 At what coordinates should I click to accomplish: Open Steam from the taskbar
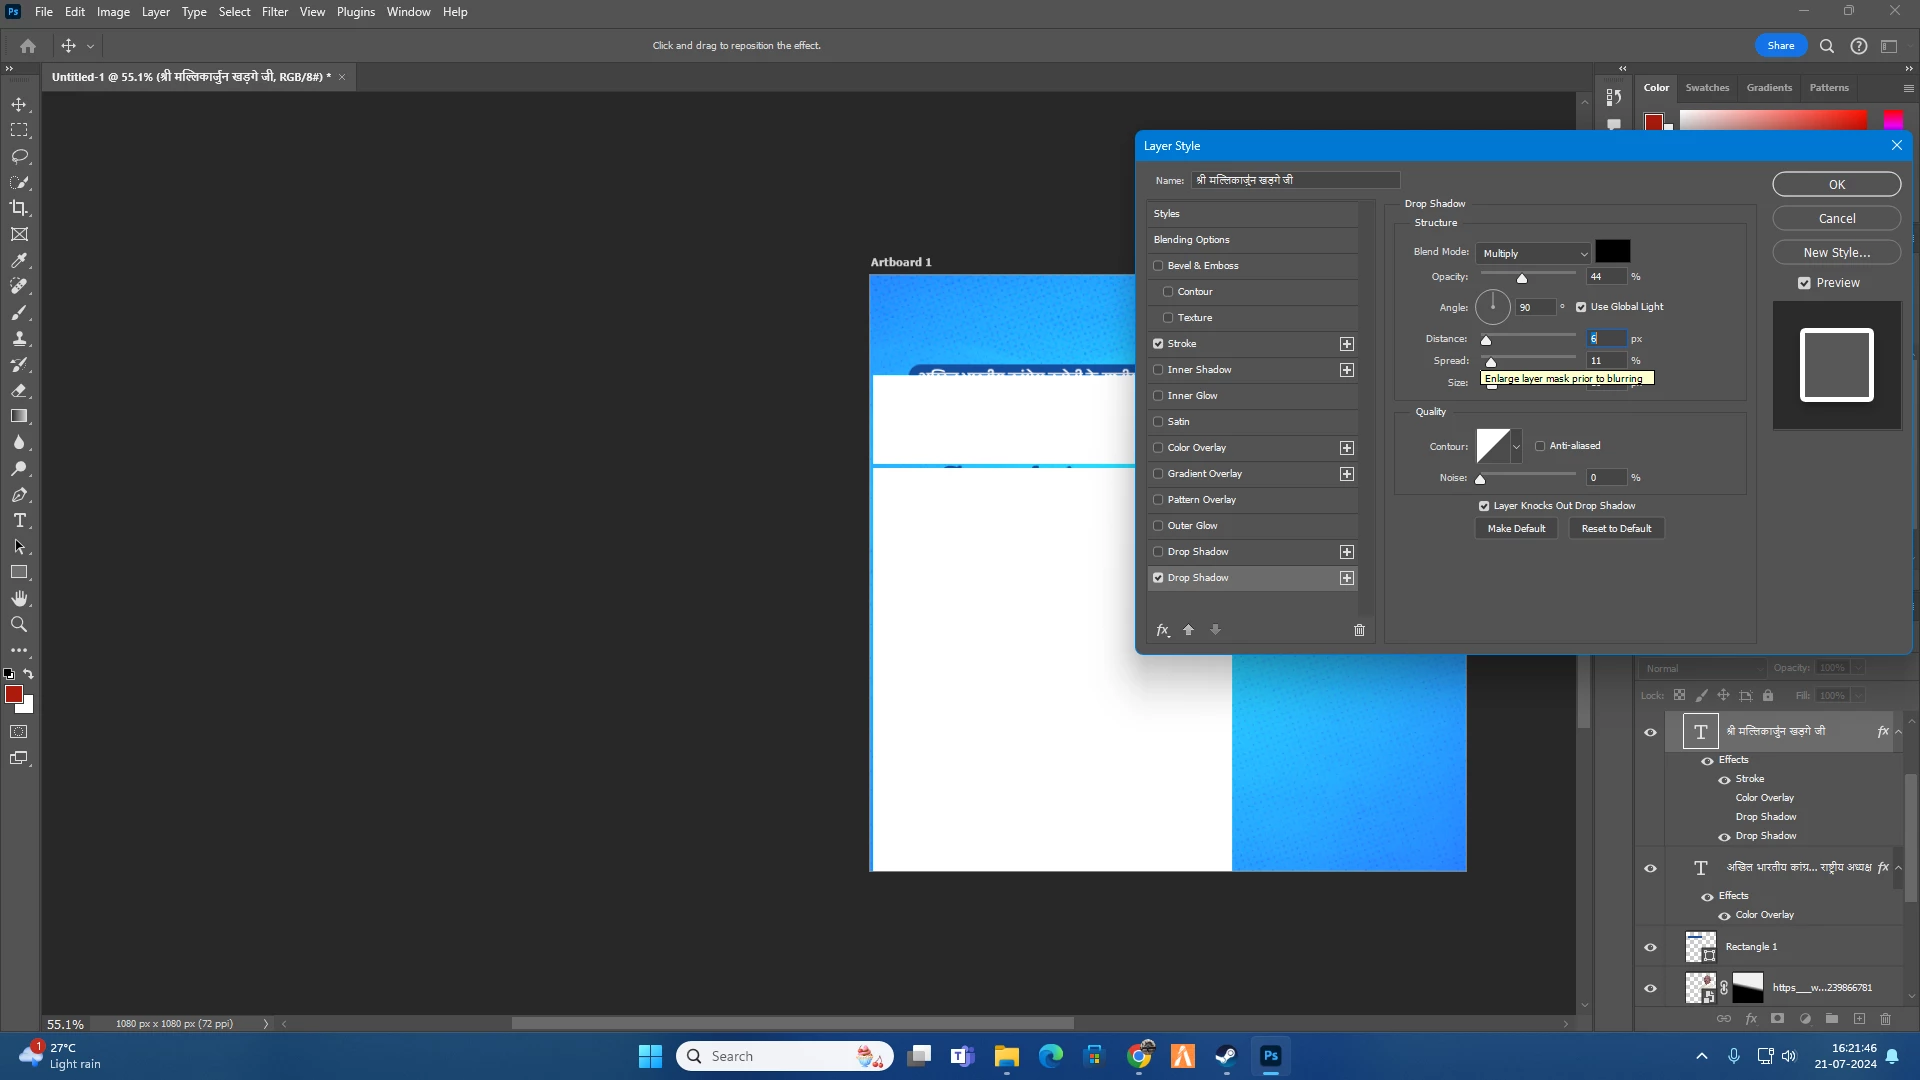point(1226,1056)
